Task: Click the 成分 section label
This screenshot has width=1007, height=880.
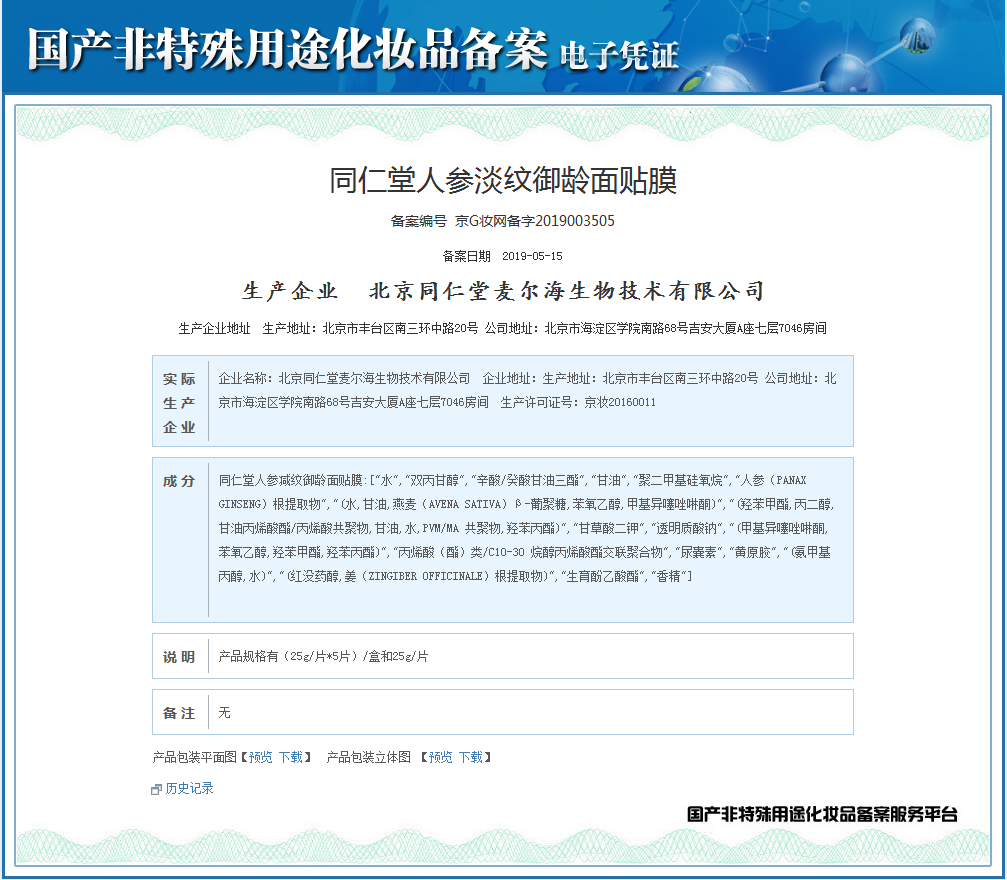Action: pos(179,481)
